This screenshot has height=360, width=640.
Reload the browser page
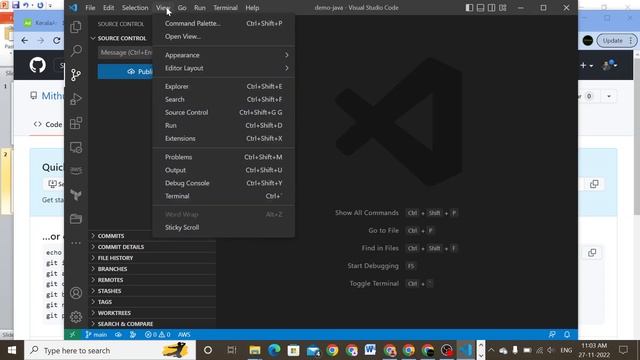coord(56,40)
